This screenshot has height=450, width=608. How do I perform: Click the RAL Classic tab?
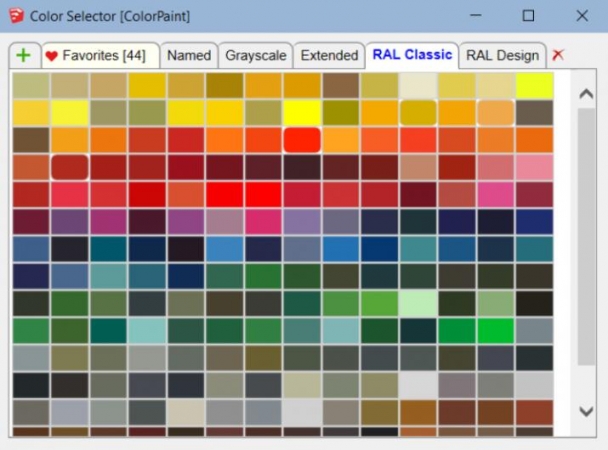(412, 55)
